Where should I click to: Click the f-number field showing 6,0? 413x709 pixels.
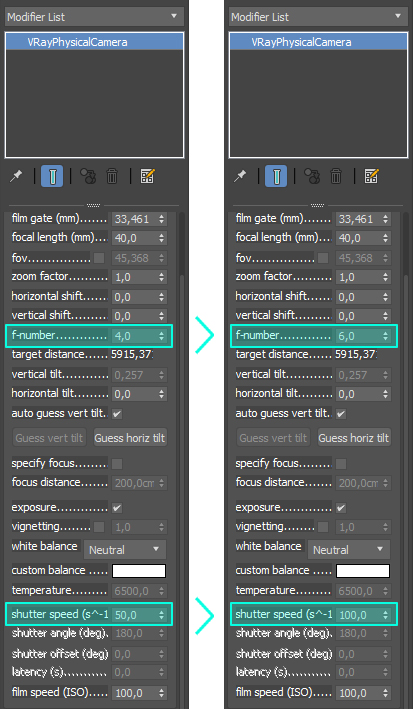tap(363, 336)
